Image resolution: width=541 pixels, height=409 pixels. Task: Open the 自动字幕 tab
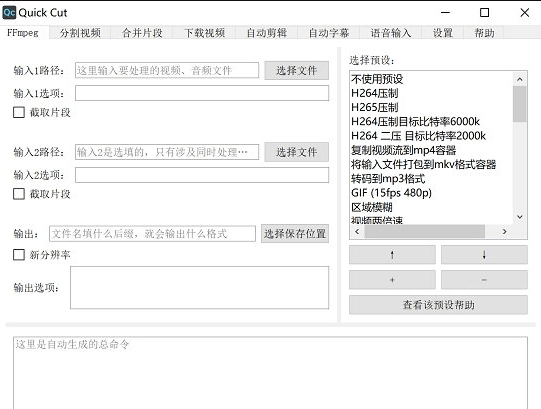329,33
